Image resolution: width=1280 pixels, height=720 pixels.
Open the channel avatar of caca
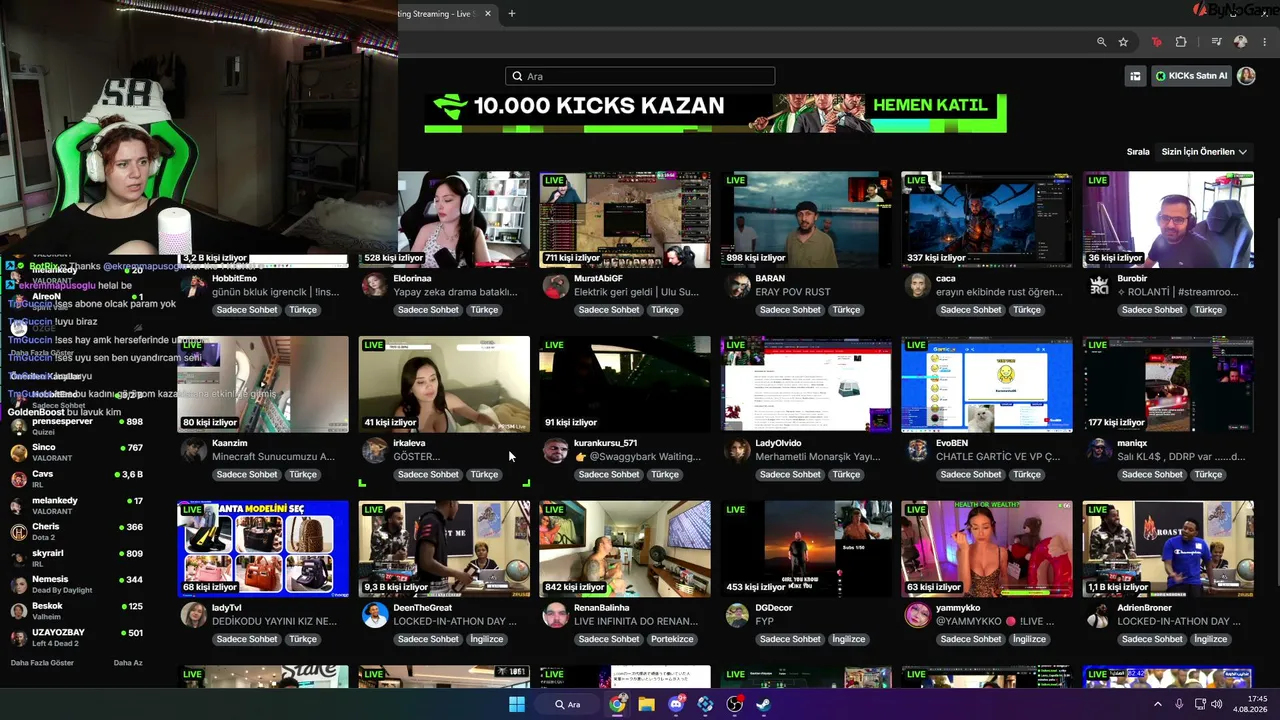pos(917,286)
